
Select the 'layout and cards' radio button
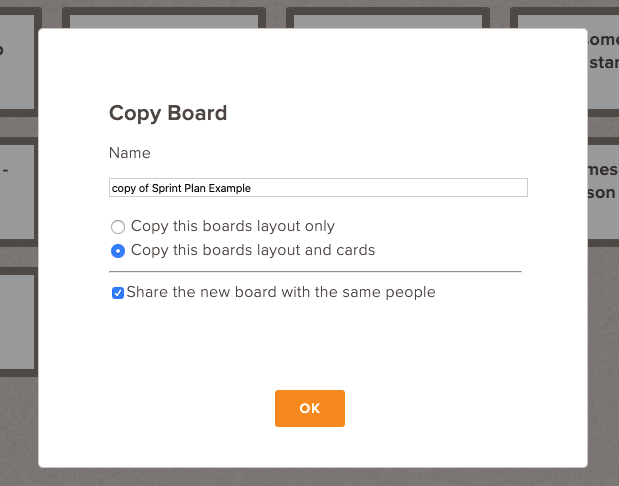coord(118,251)
